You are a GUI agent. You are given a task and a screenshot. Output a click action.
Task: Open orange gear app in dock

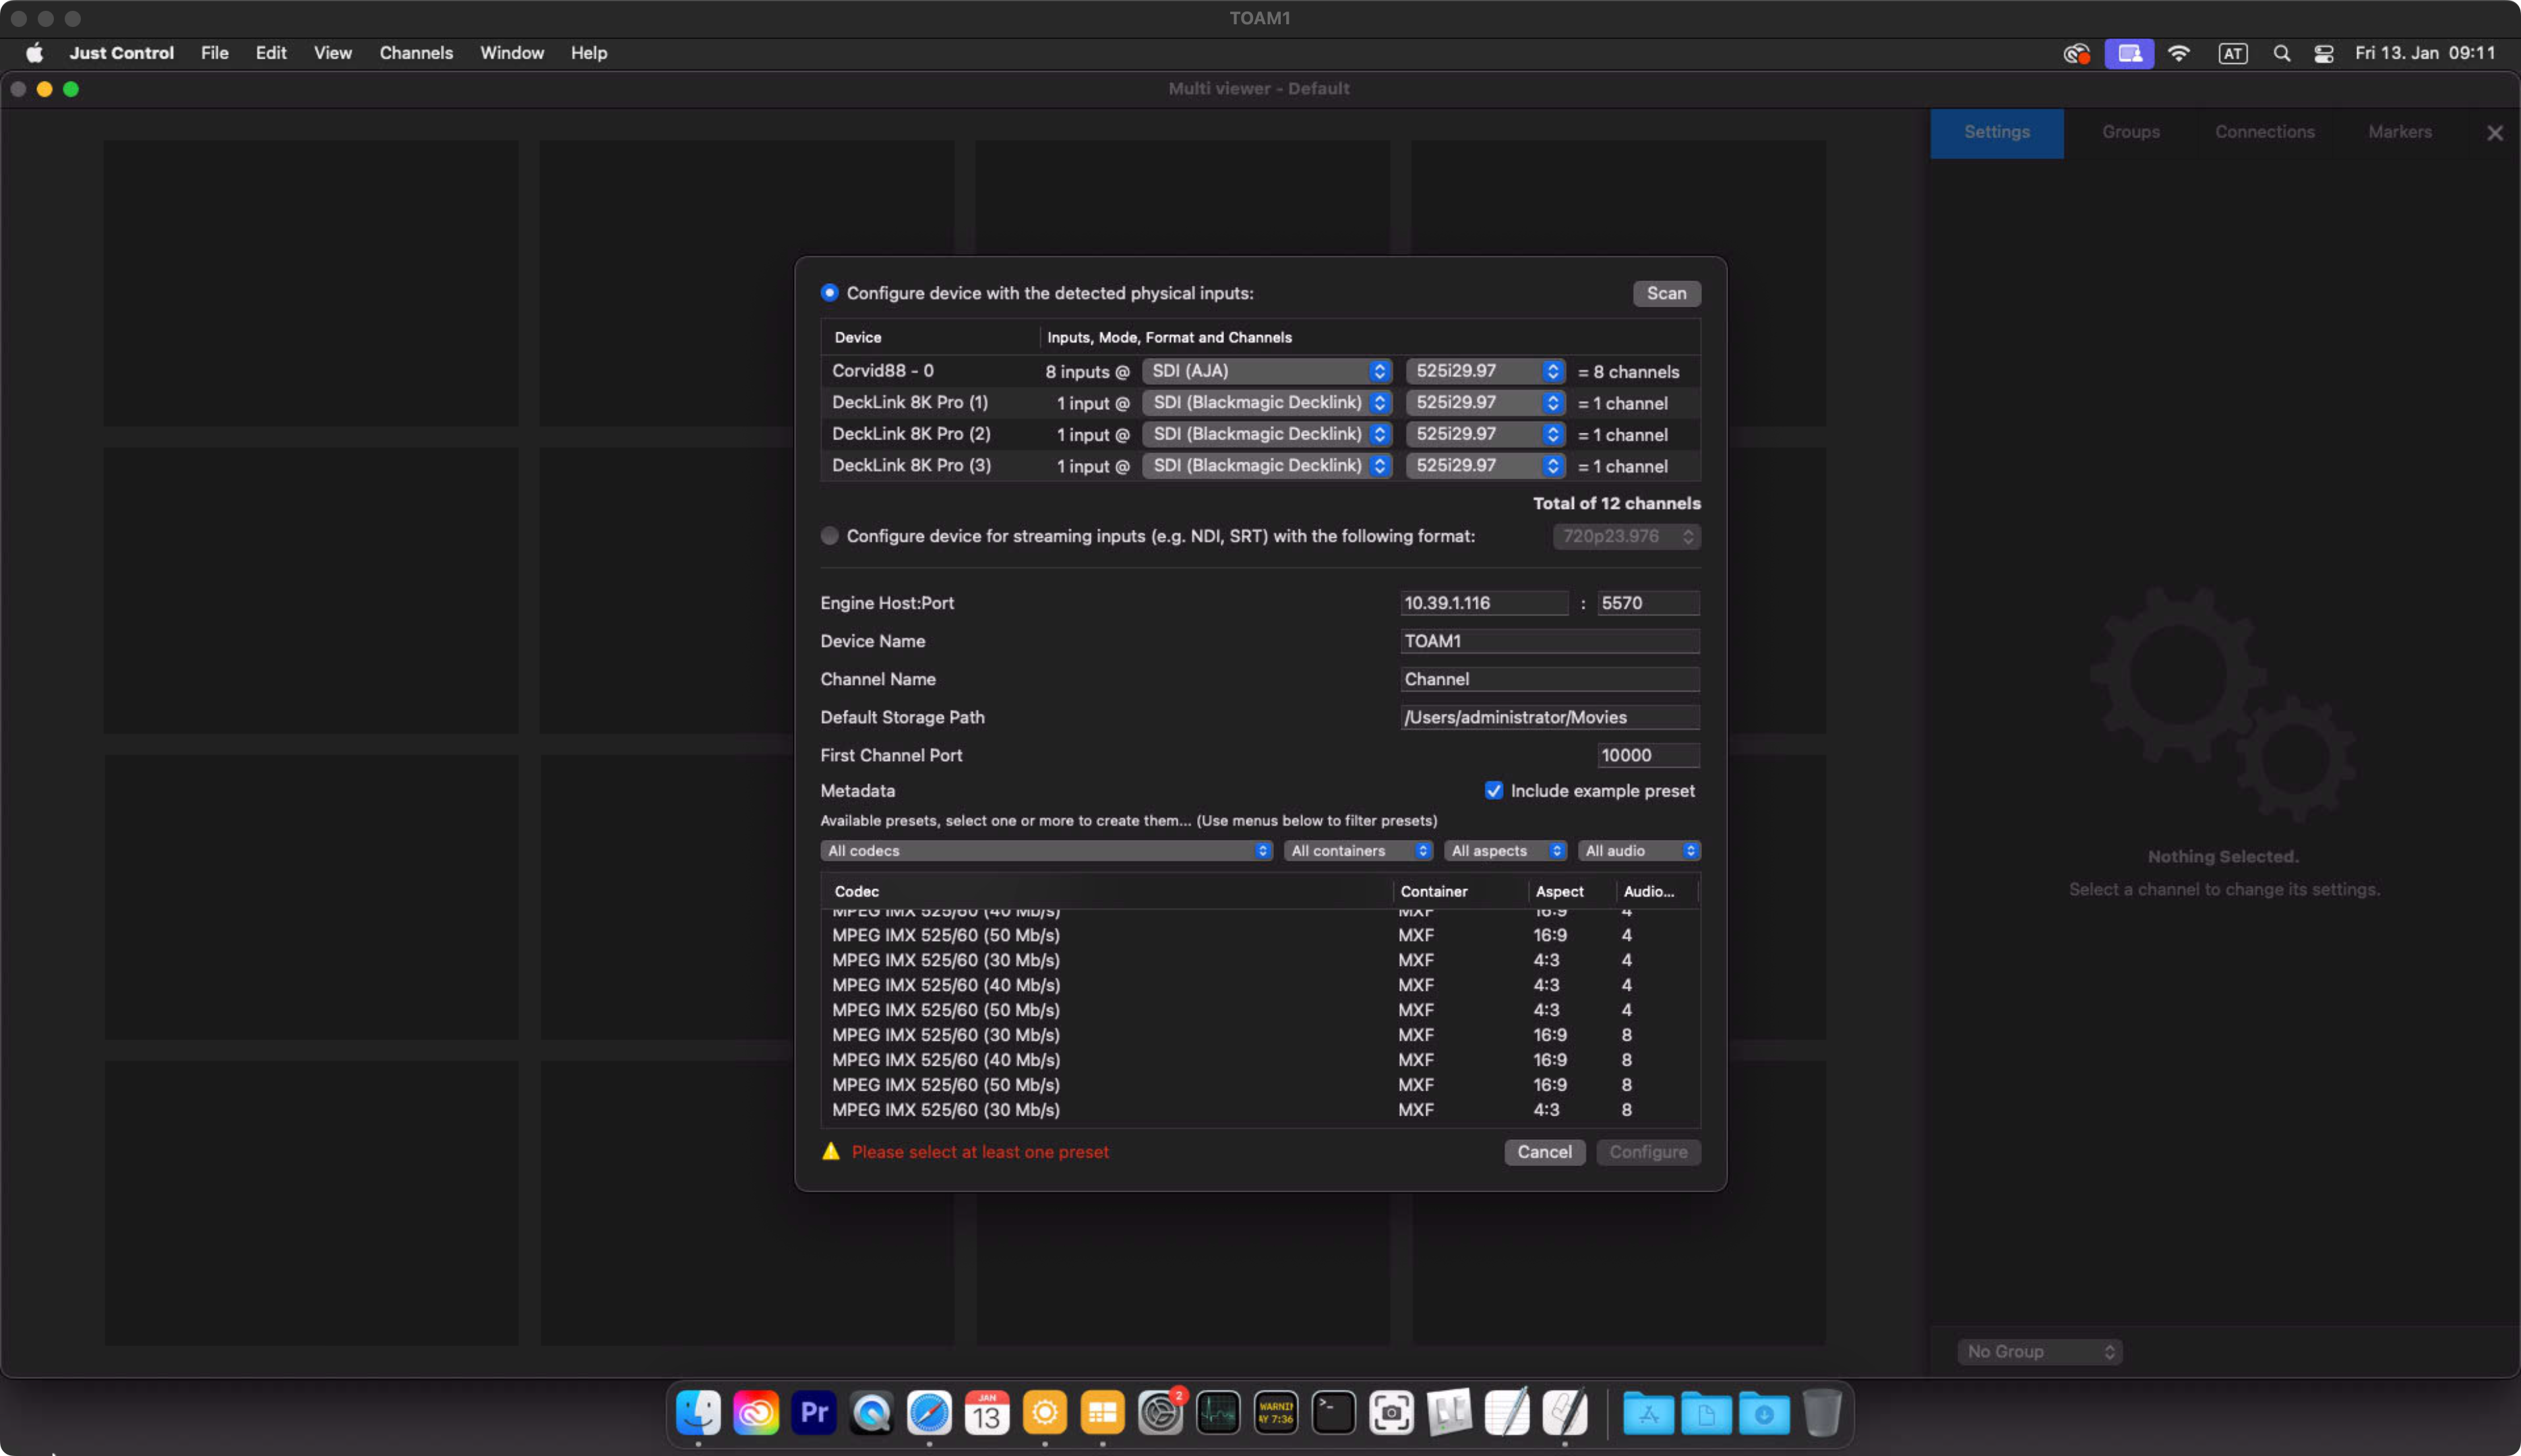(1045, 1412)
